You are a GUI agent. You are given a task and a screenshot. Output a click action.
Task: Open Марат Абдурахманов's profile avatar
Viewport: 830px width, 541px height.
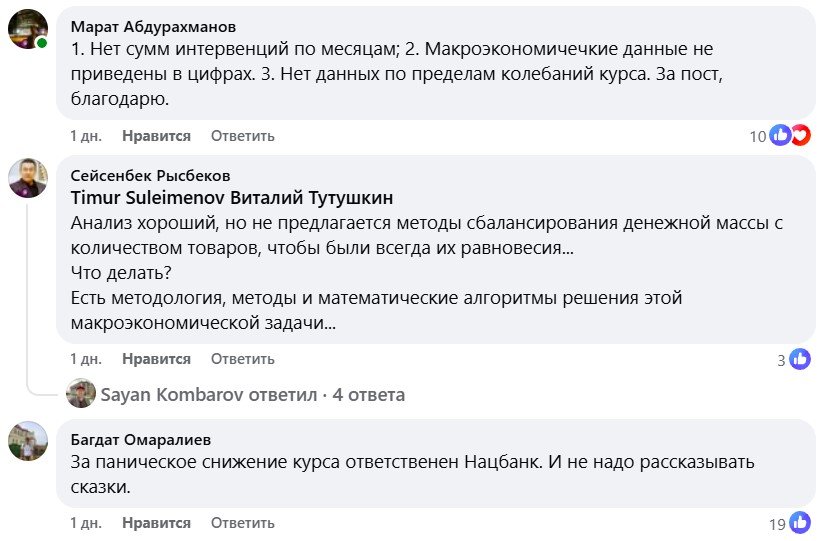(28, 29)
